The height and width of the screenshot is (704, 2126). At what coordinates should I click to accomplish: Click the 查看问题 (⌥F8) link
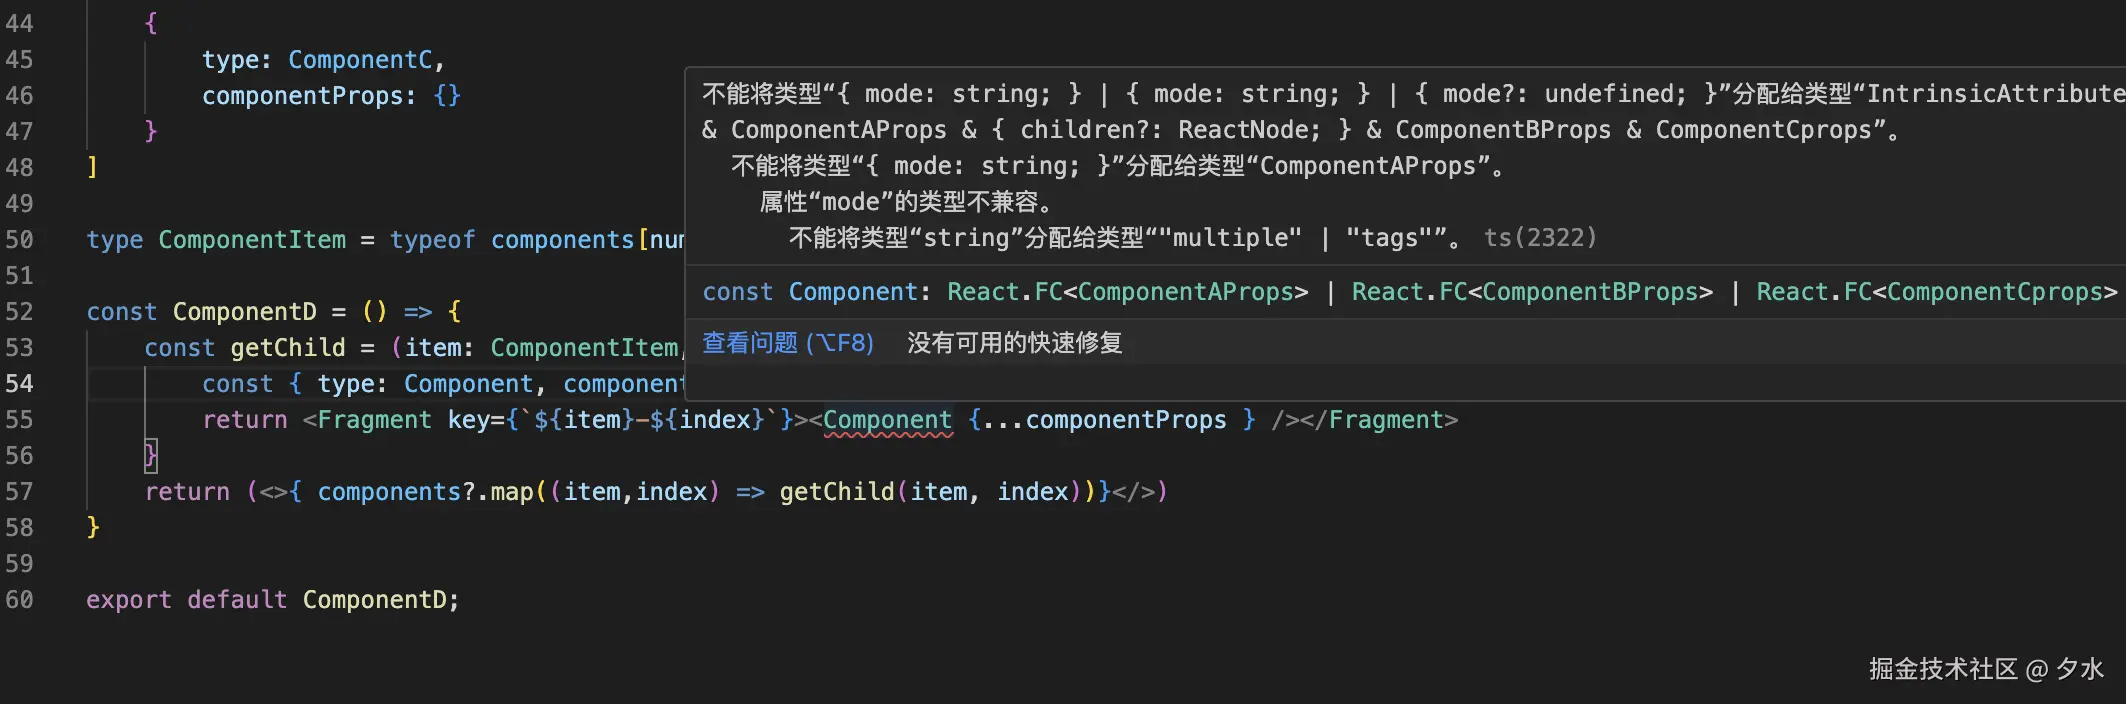point(787,343)
